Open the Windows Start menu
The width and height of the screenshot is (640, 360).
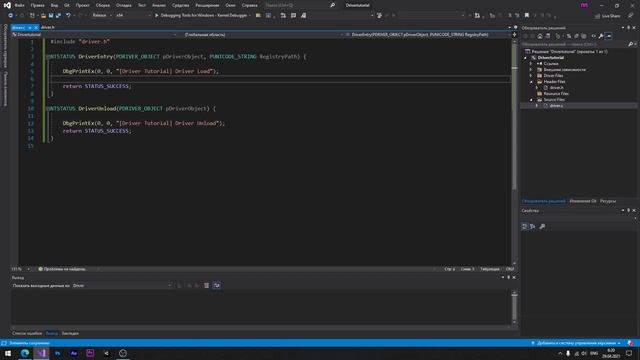(8, 353)
